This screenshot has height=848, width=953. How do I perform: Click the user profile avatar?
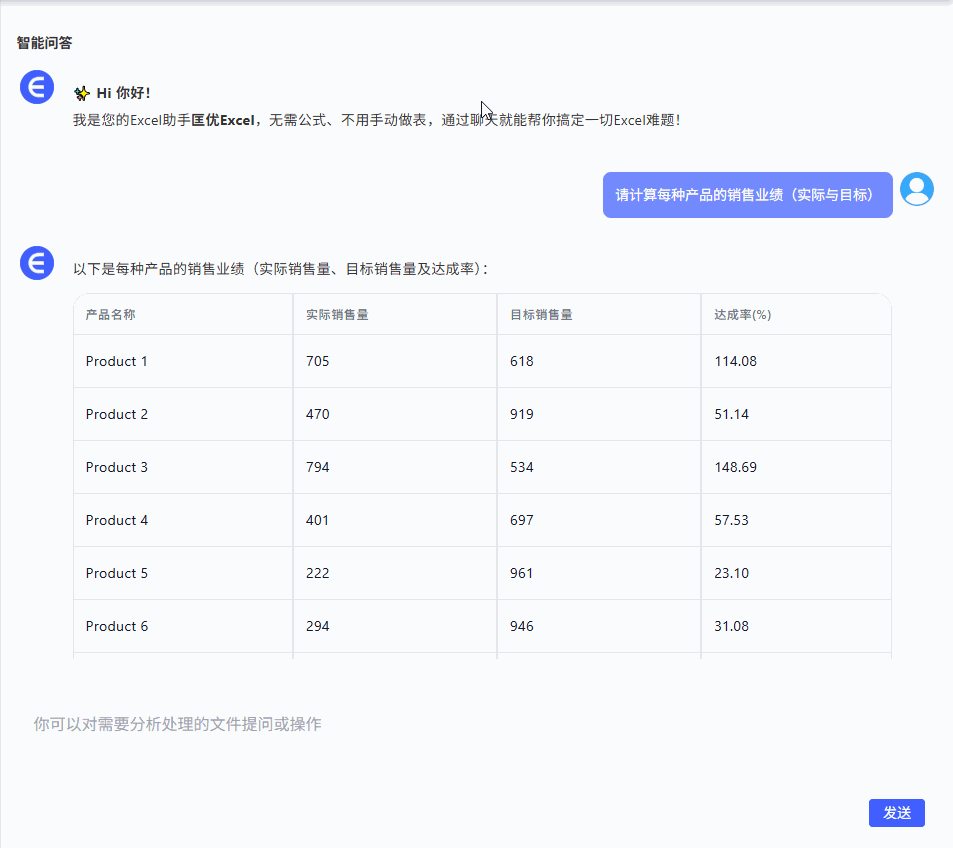point(916,189)
